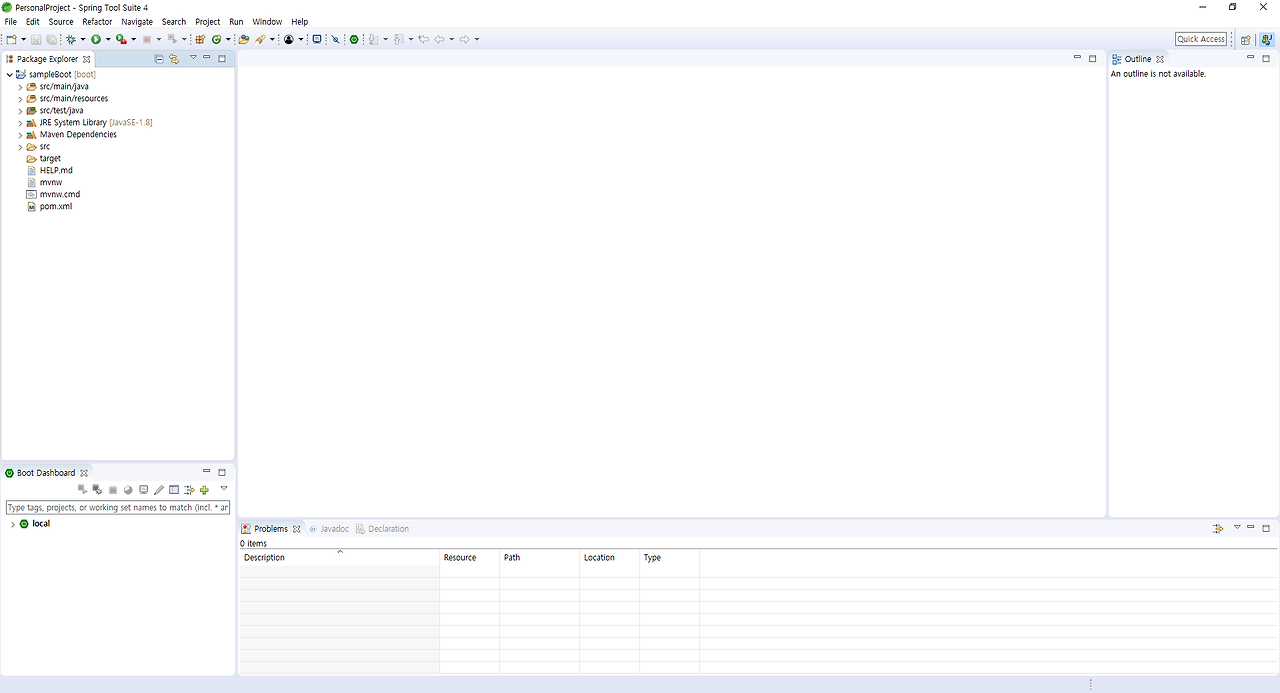The width and height of the screenshot is (1280, 693).
Task: Click the Boot Dashboard open browser globe icon
Action: pos(128,490)
